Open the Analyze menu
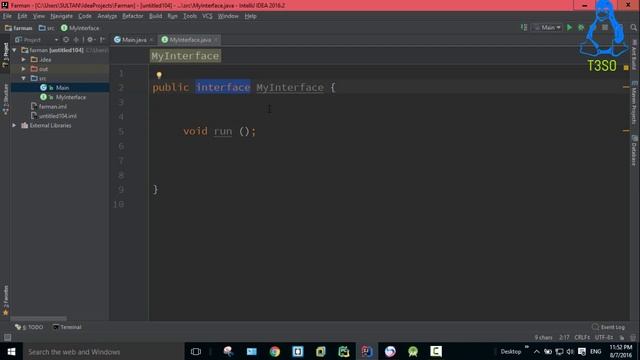640x360 pixels. point(107,16)
